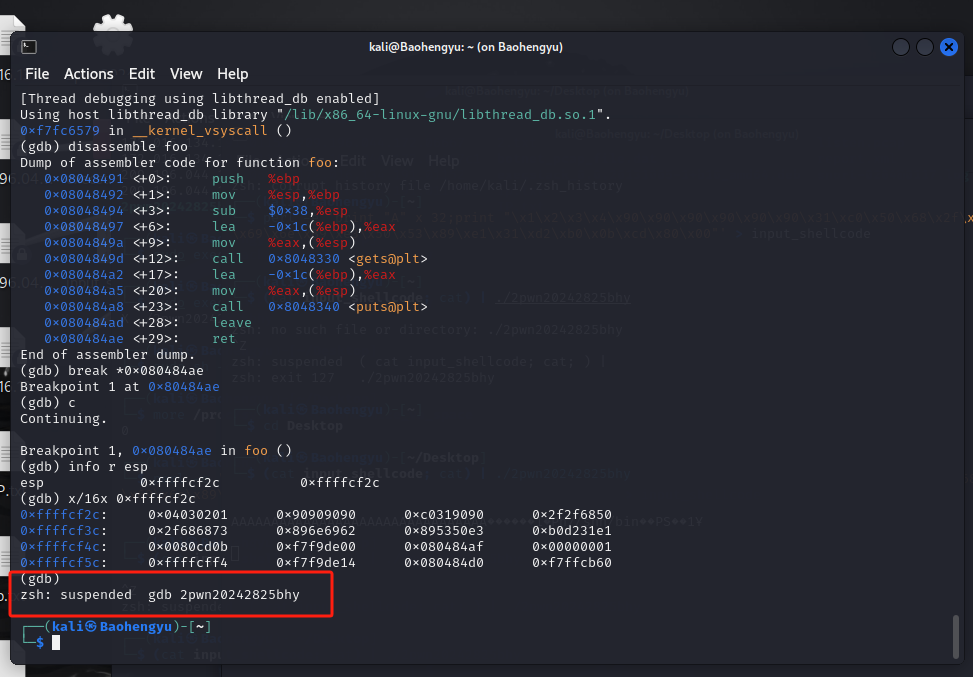
Task: Minimize the kali@Baohengyu terminal window
Action: (x=900, y=47)
